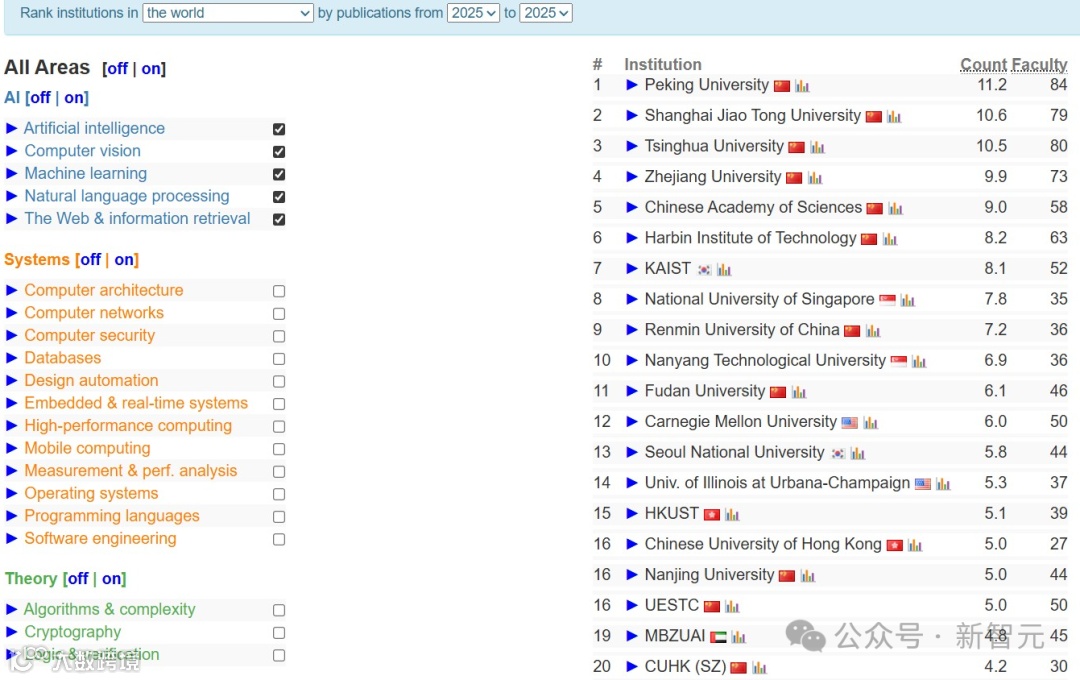Enable the Databases checkbox
This screenshot has width=1080, height=680.
pyautogui.click(x=279, y=359)
